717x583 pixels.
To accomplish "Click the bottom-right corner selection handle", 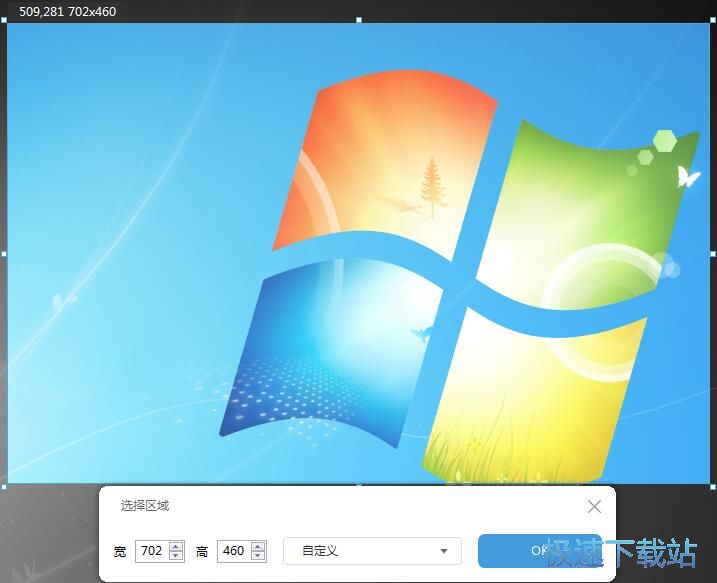I will [x=713, y=487].
